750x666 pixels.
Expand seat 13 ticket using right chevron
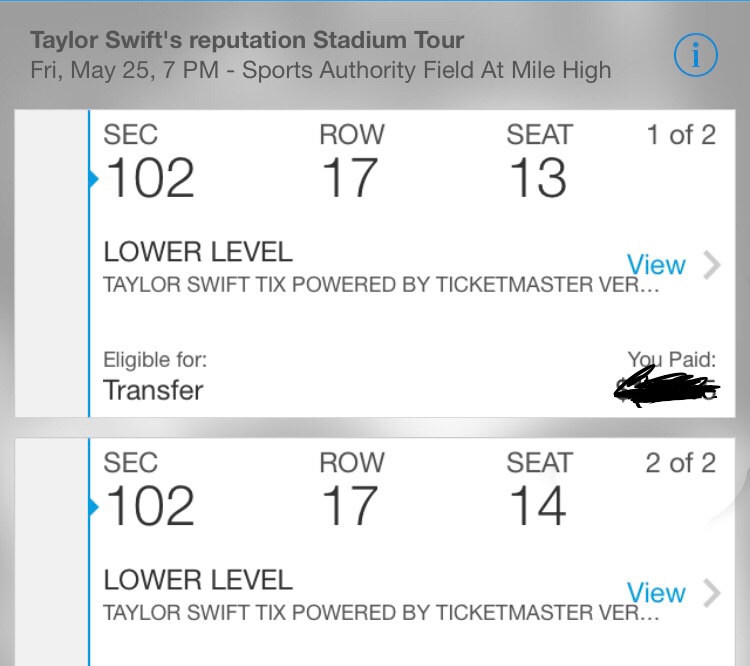coord(712,265)
